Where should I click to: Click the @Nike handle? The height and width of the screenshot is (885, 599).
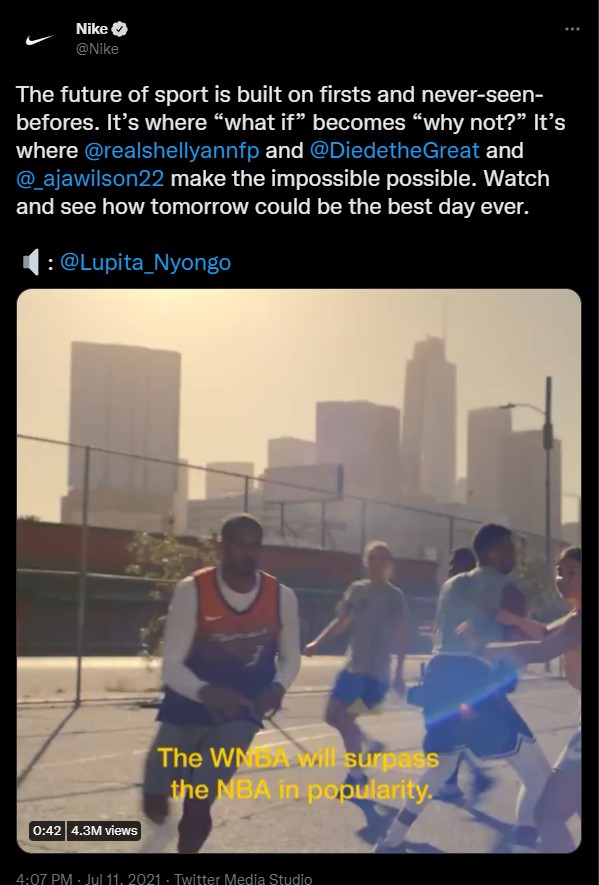coord(97,49)
